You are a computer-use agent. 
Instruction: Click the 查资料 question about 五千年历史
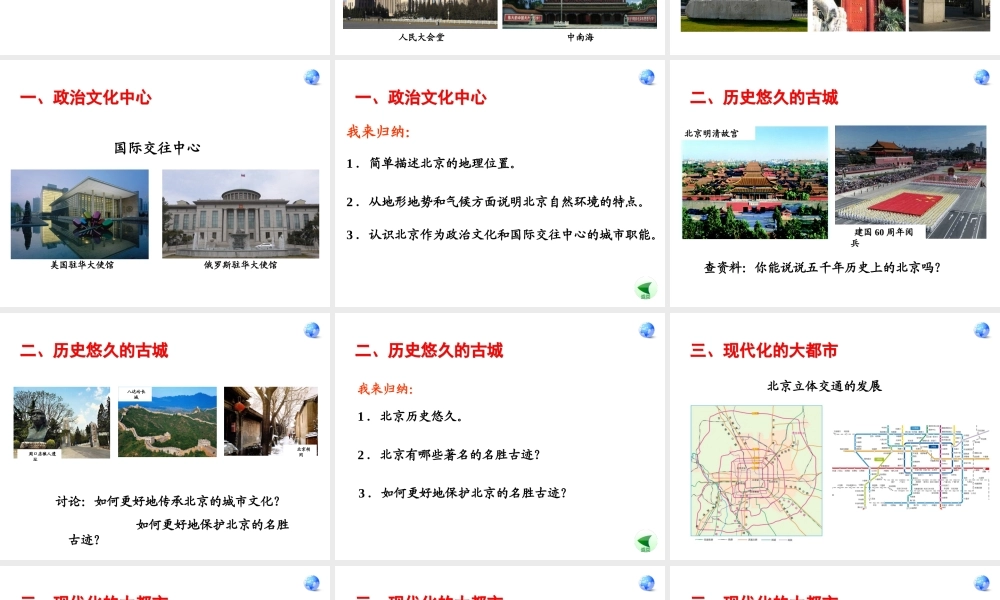pos(822,268)
